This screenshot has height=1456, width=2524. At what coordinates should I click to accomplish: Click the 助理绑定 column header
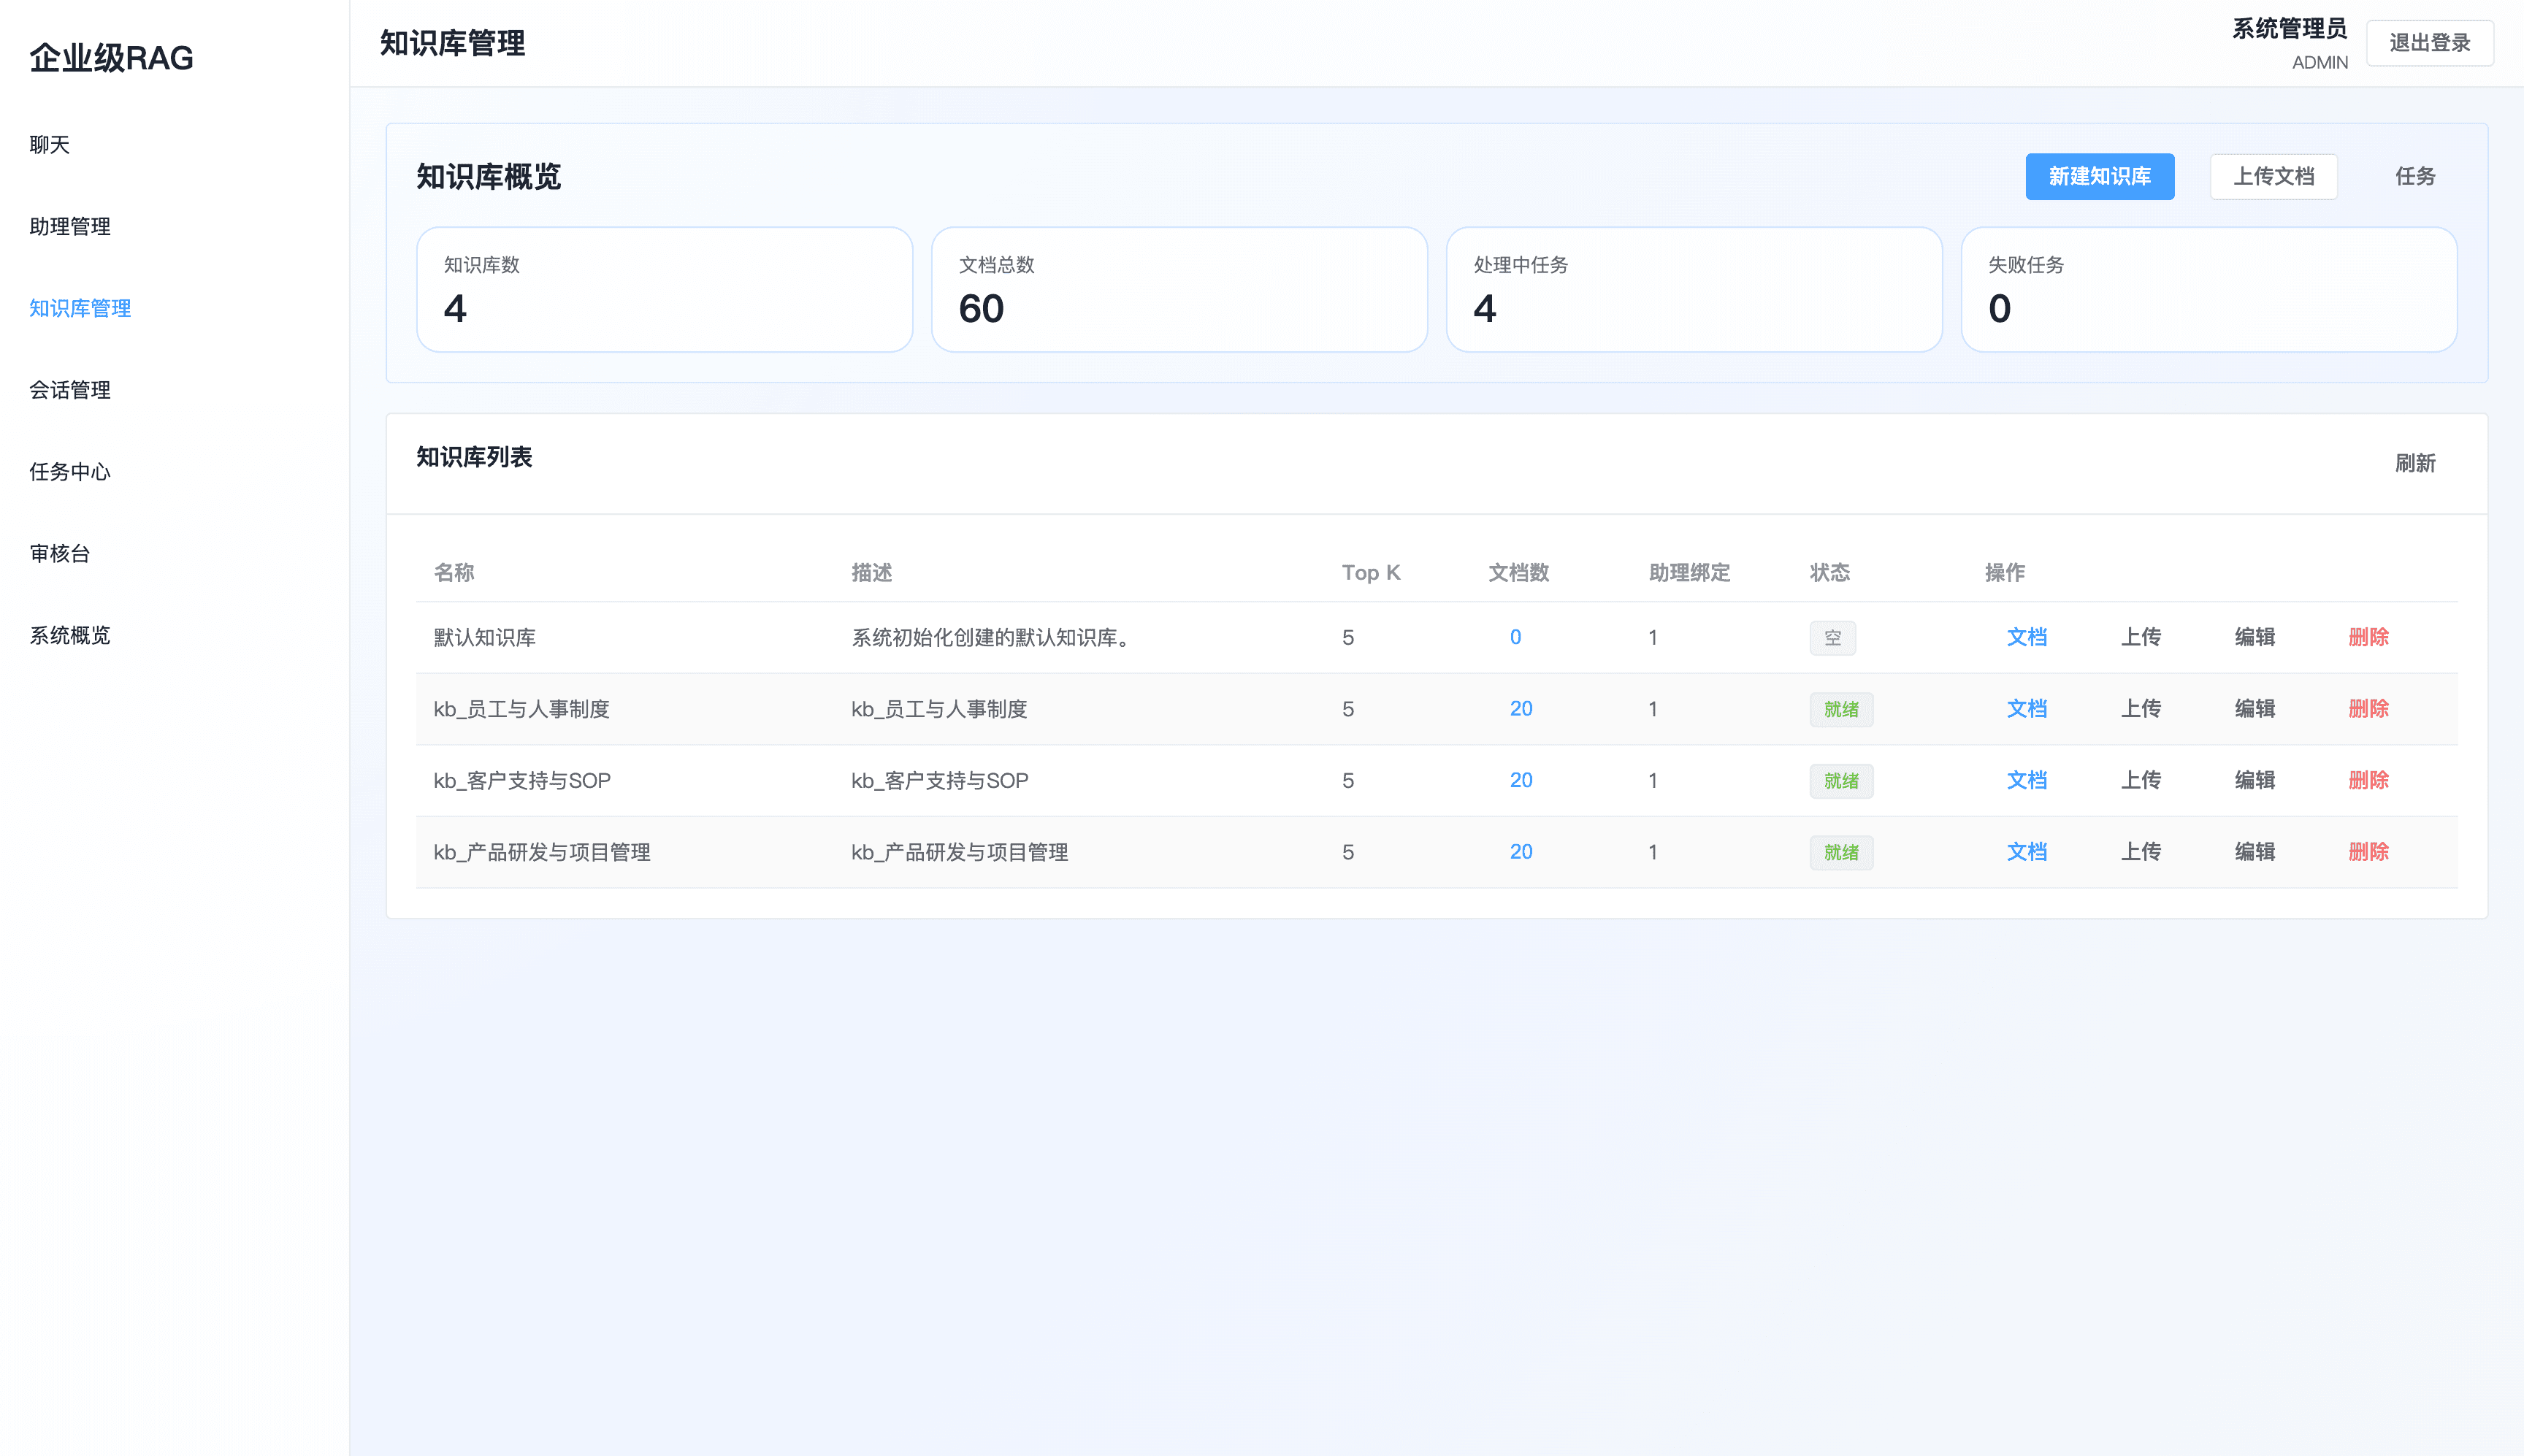pyautogui.click(x=1689, y=572)
